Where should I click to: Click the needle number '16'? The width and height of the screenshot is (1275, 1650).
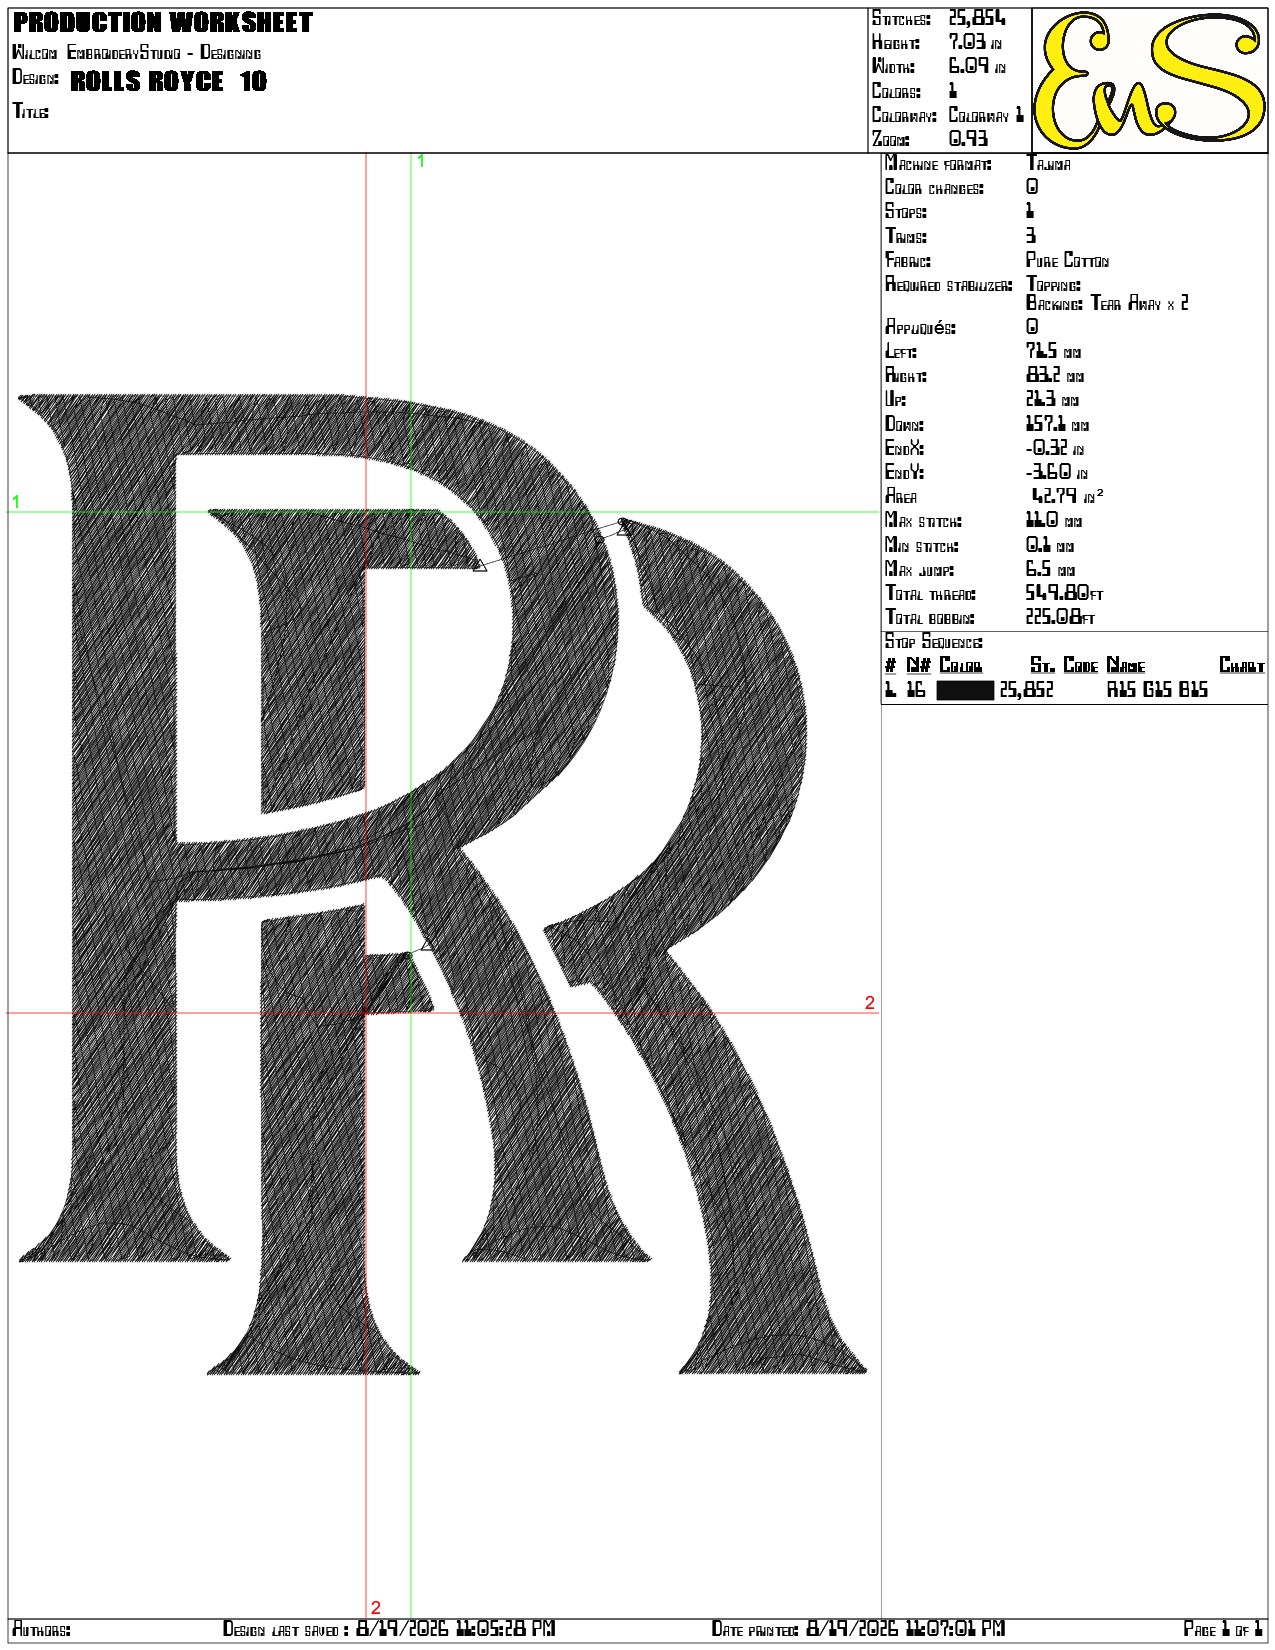pyautogui.click(x=916, y=690)
